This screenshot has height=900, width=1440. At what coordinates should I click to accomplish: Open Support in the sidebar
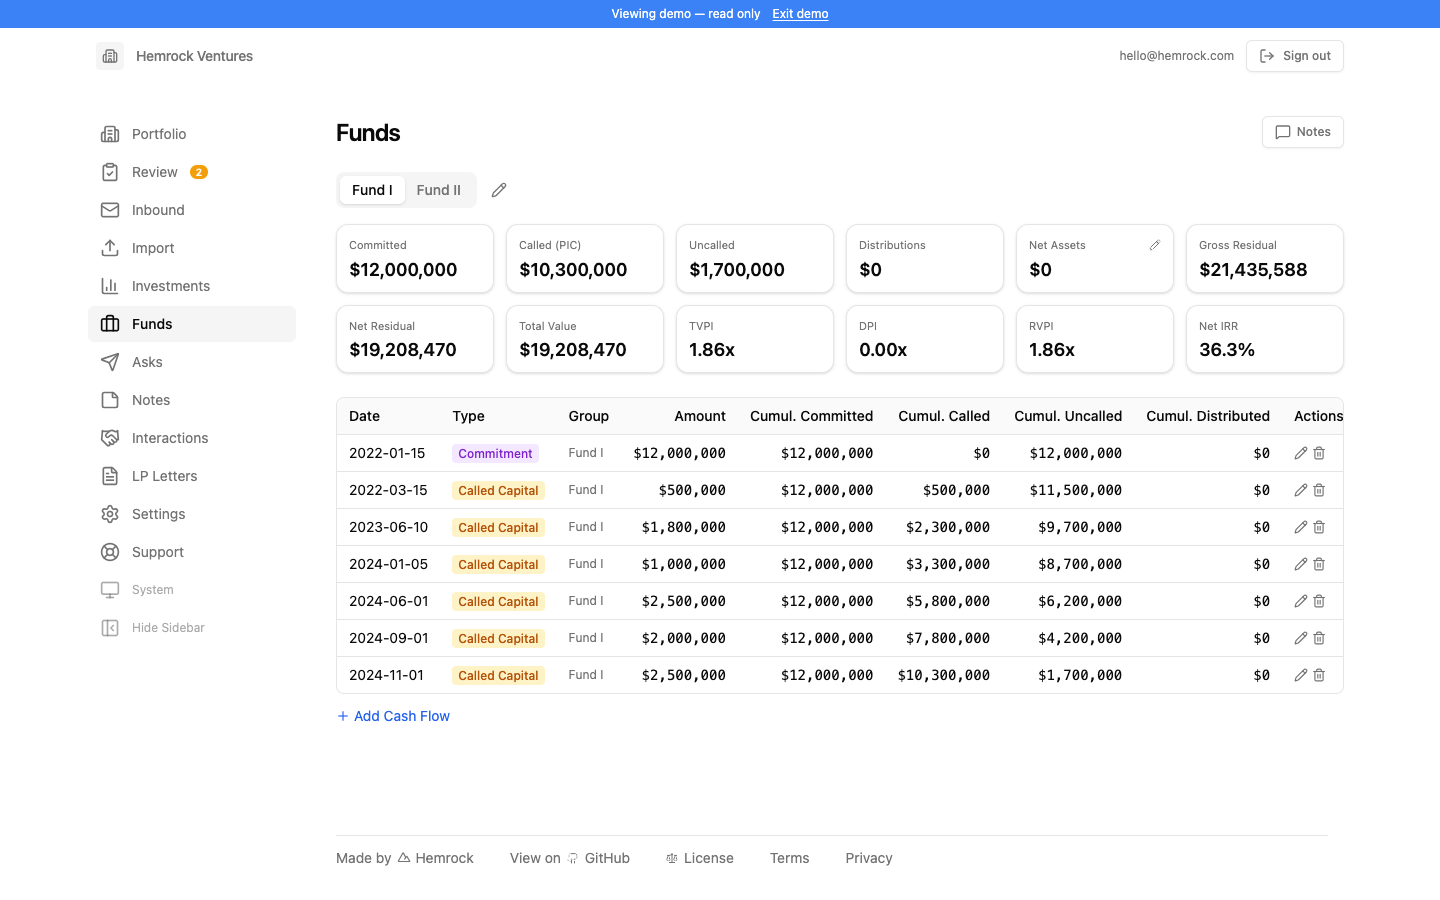pos(192,552)
